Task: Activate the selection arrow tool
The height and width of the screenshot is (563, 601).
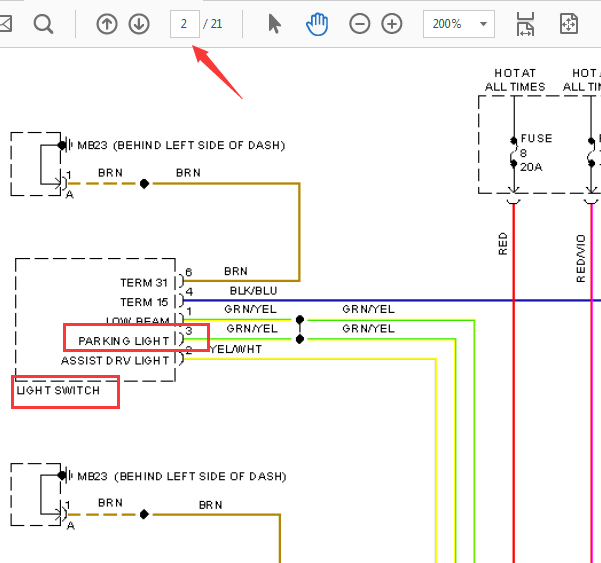Action: pyautogui.click(x=274, y=24)
